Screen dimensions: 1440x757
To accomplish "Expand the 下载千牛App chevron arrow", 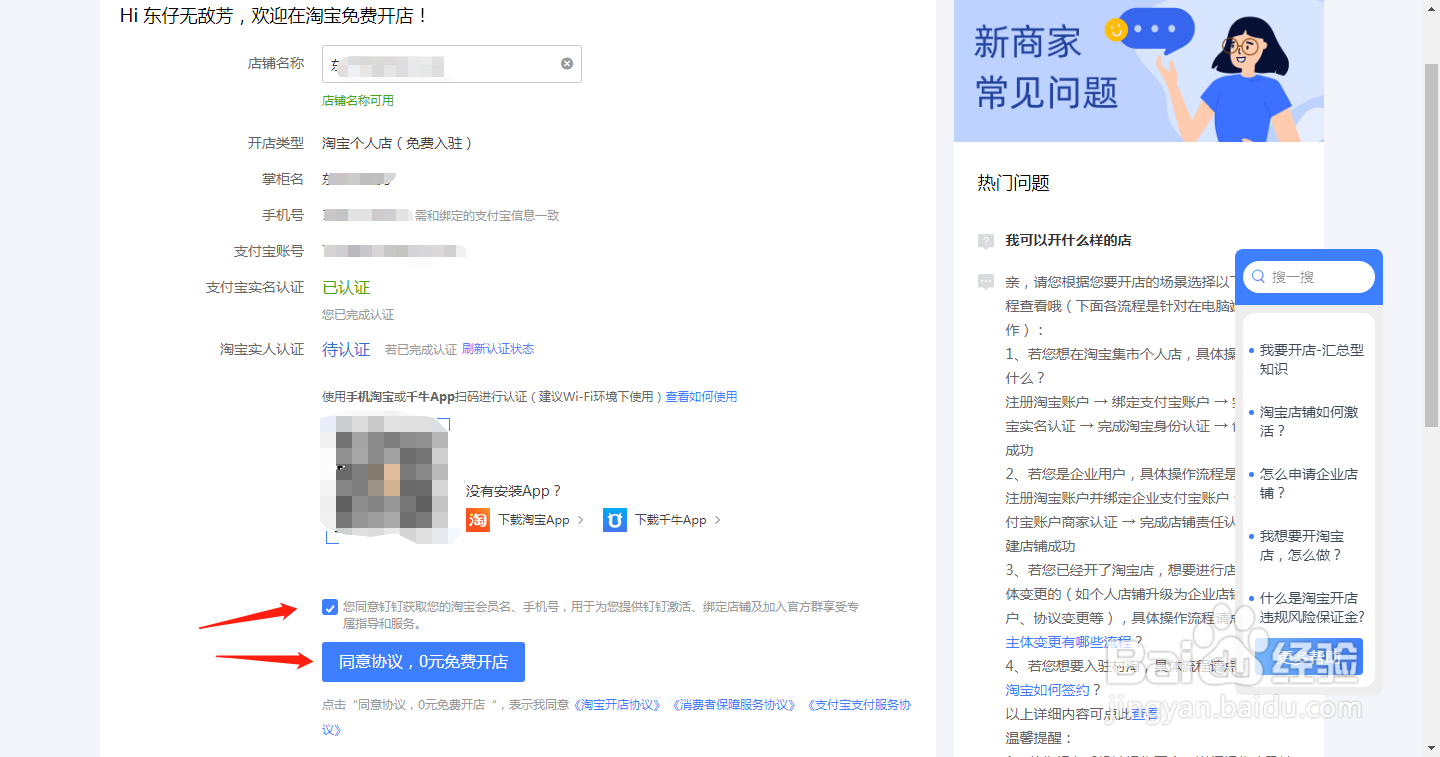I will pyautogui.click(x=717, y=520).
